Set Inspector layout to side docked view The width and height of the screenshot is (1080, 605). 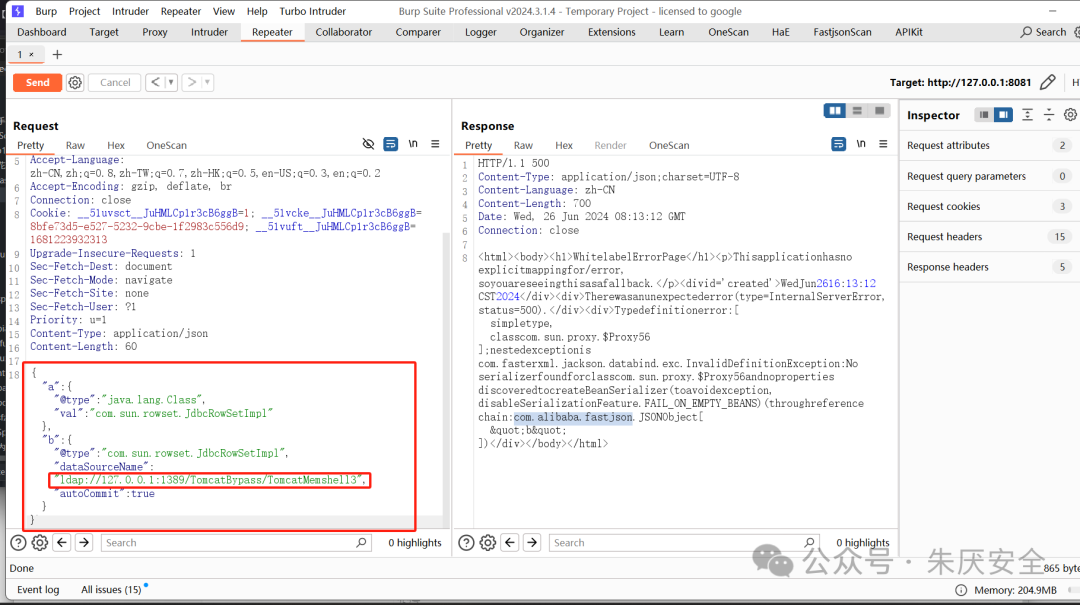tap(1004, 115)
